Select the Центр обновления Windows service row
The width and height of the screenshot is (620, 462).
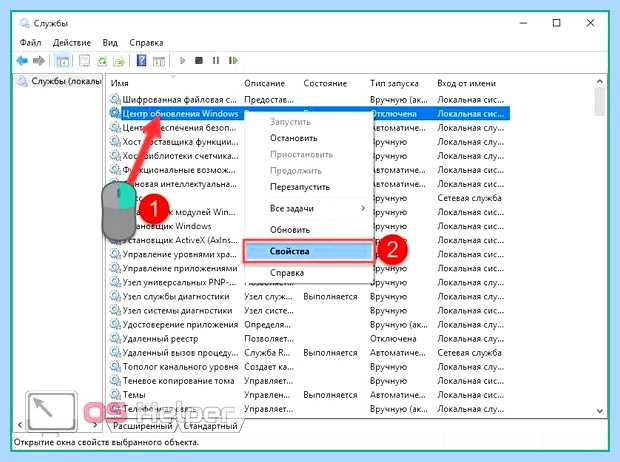tap(310, 114)
